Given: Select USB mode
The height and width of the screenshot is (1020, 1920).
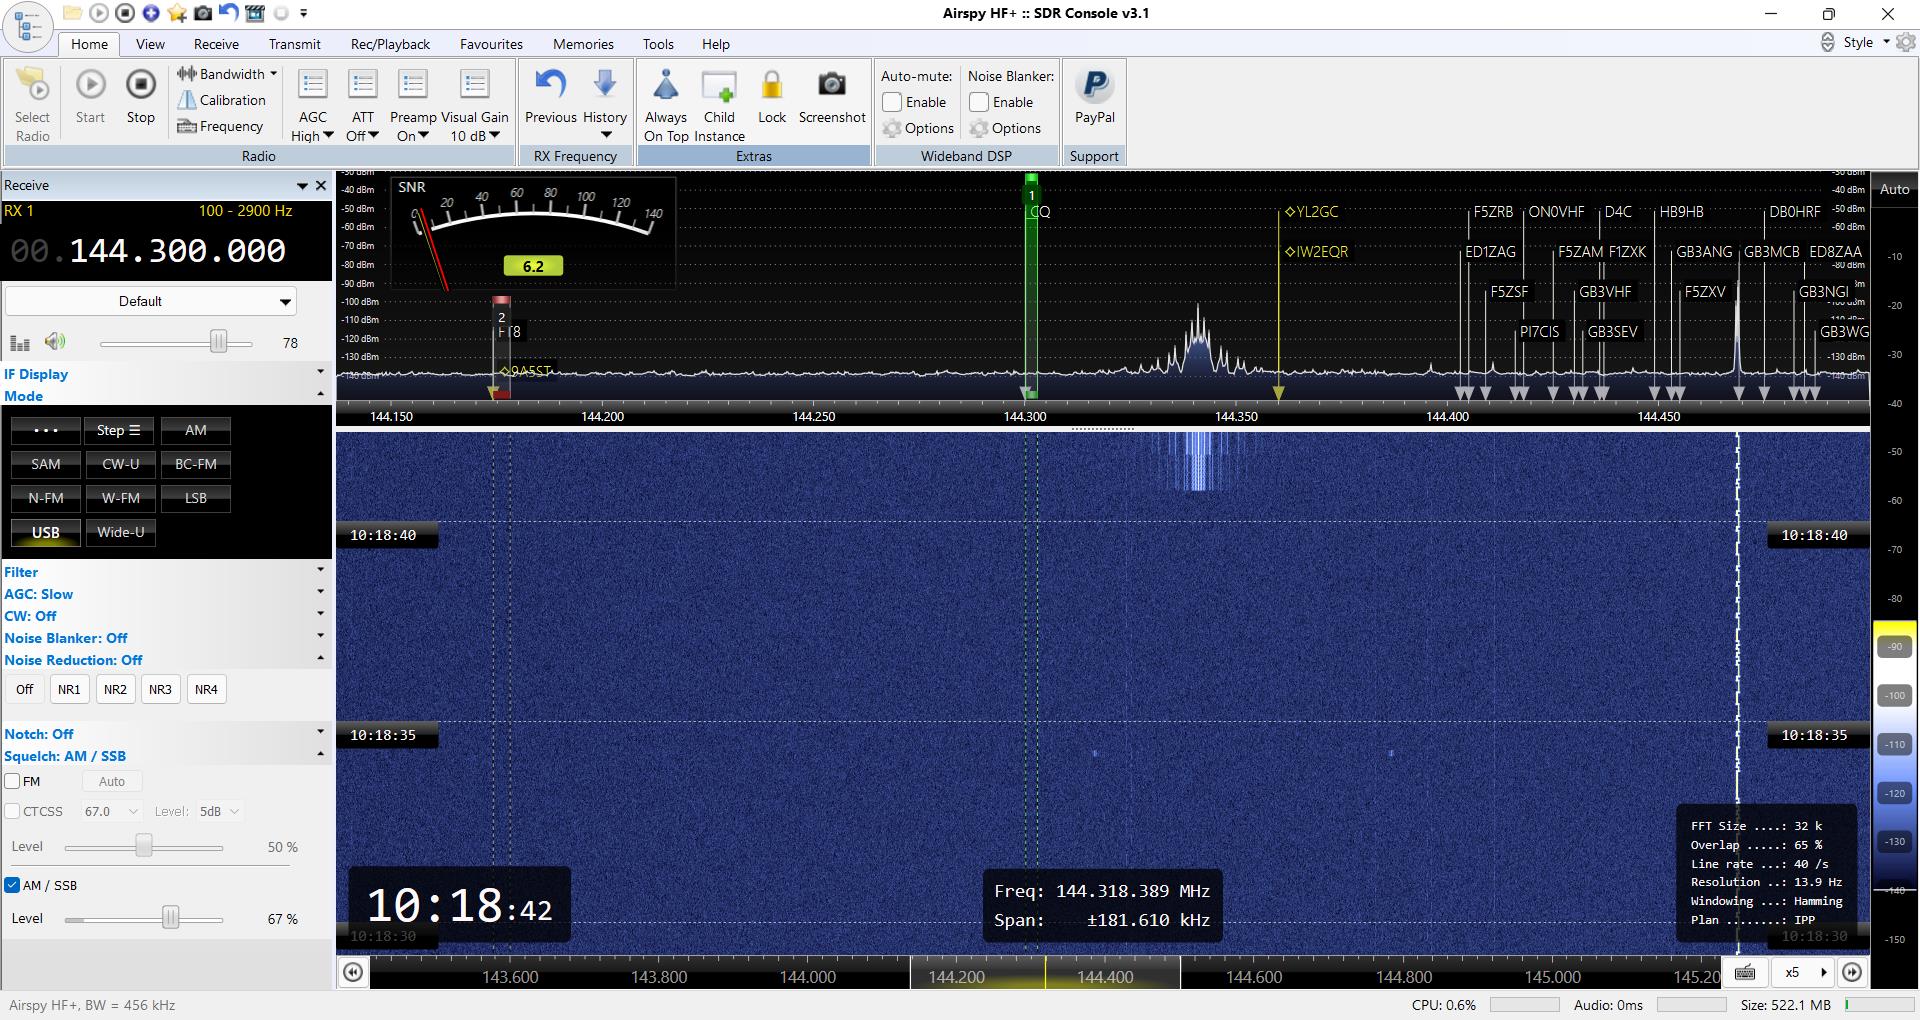Looking at the screenshot, I should [x=46, y=532].
